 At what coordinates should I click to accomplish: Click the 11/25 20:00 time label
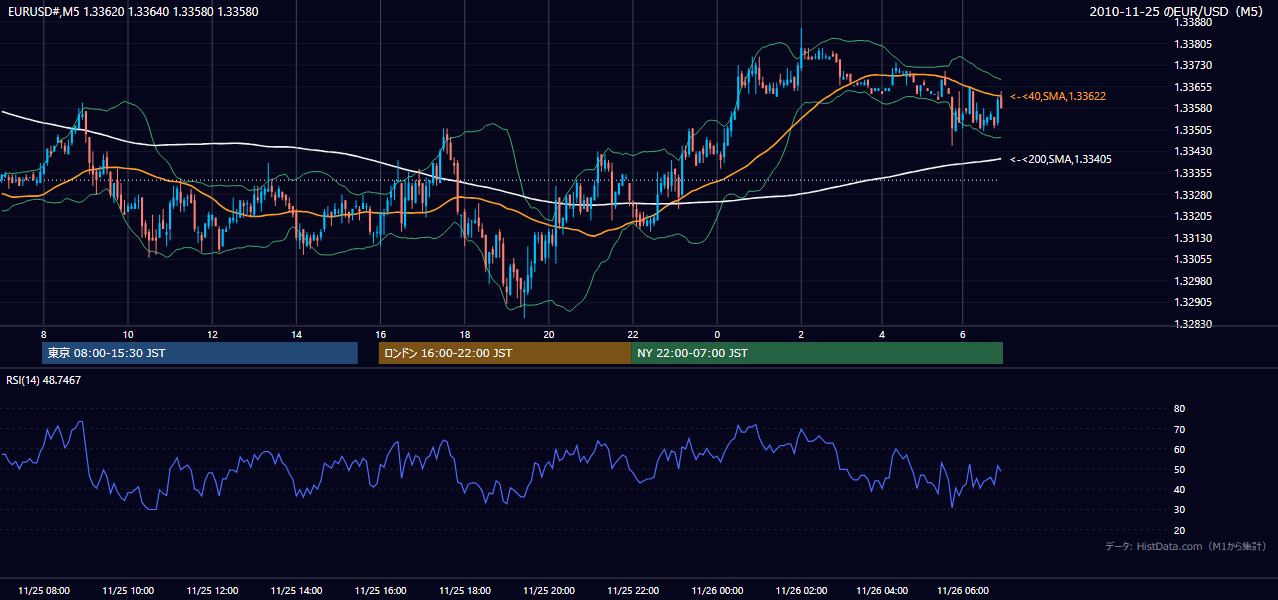tap(549, 591)
